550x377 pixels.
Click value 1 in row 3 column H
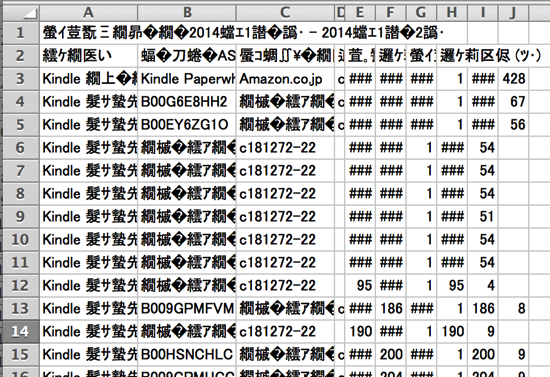(452, 79)
